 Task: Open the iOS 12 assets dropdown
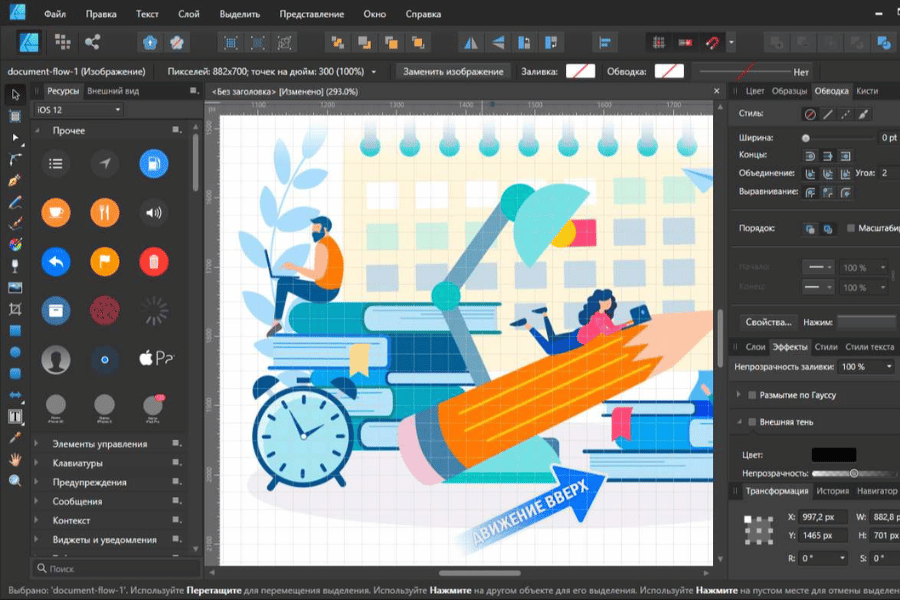tap(78, 109)
